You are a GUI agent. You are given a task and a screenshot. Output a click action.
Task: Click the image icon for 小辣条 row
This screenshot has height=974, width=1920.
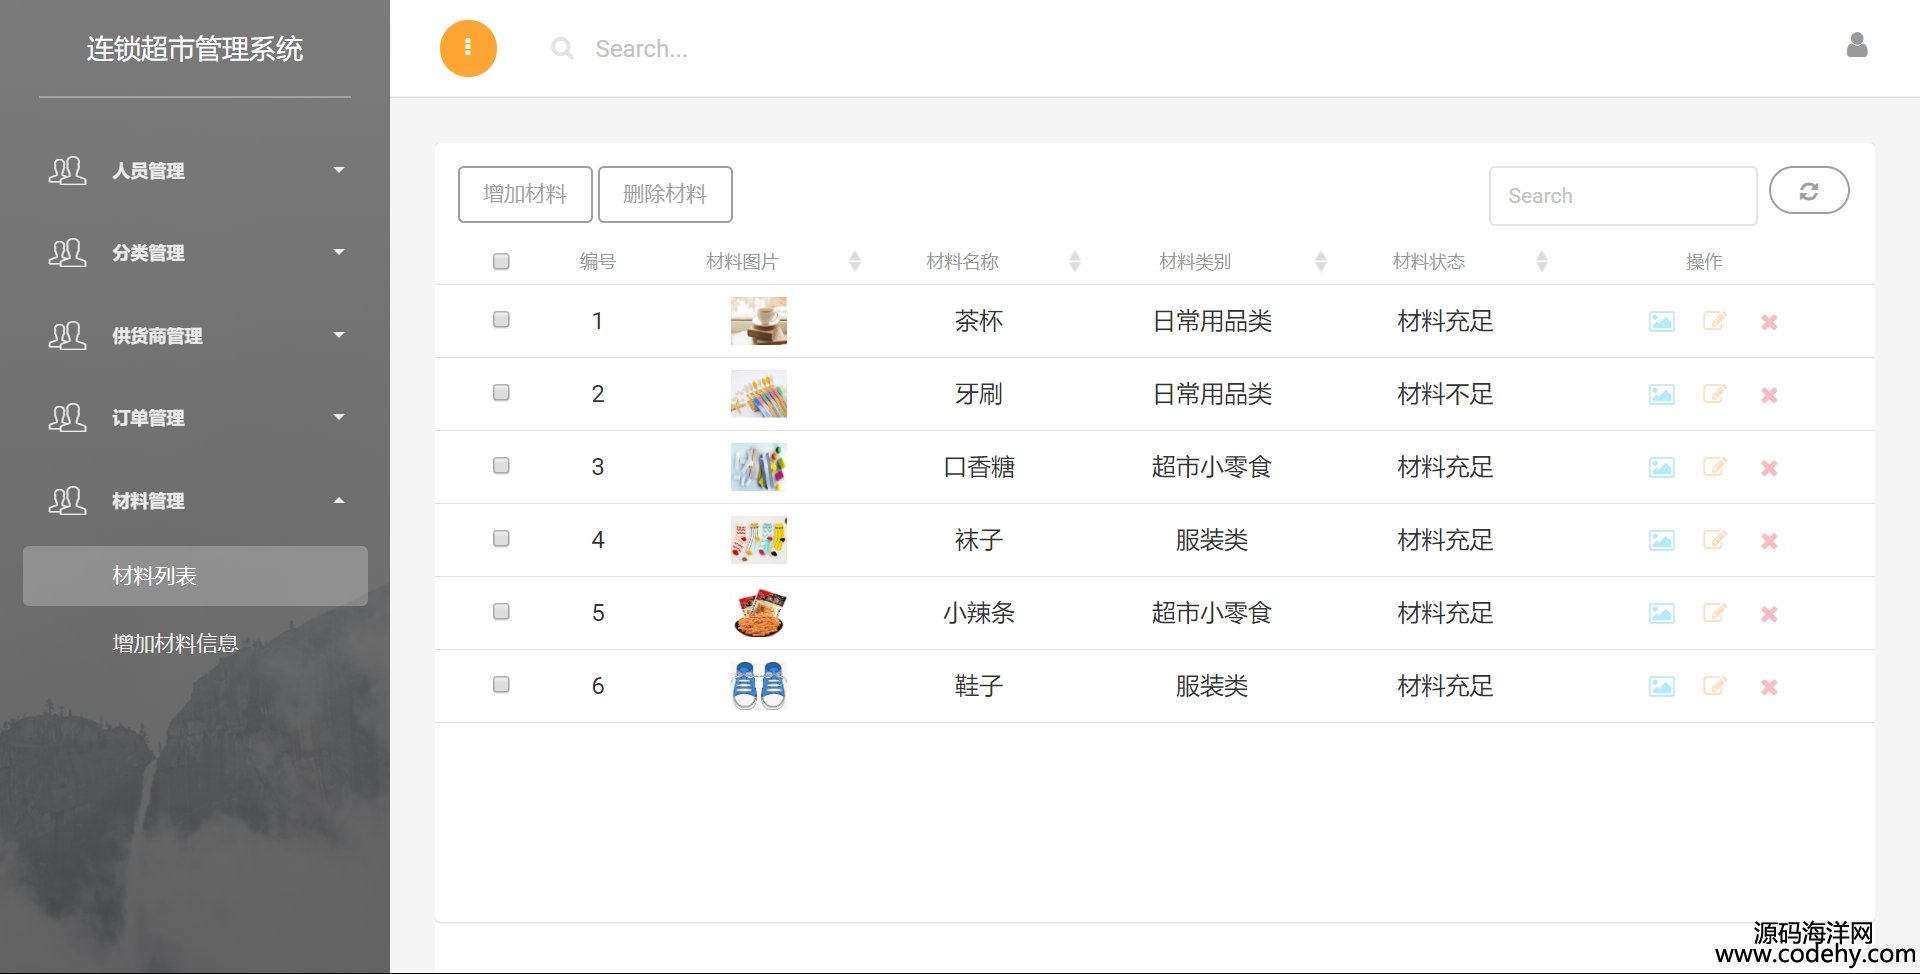click(1661, 613)
